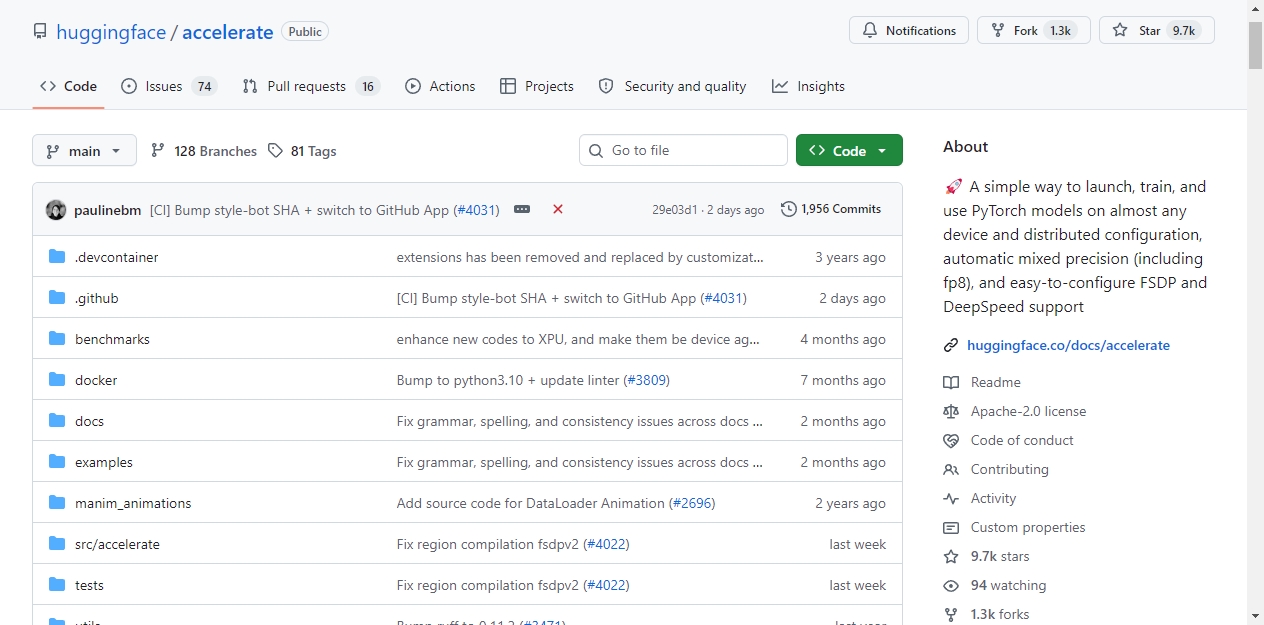The image size is (1264, 625).
Task: Click the manim_animations folder icon
Action: tap(57, 503)
